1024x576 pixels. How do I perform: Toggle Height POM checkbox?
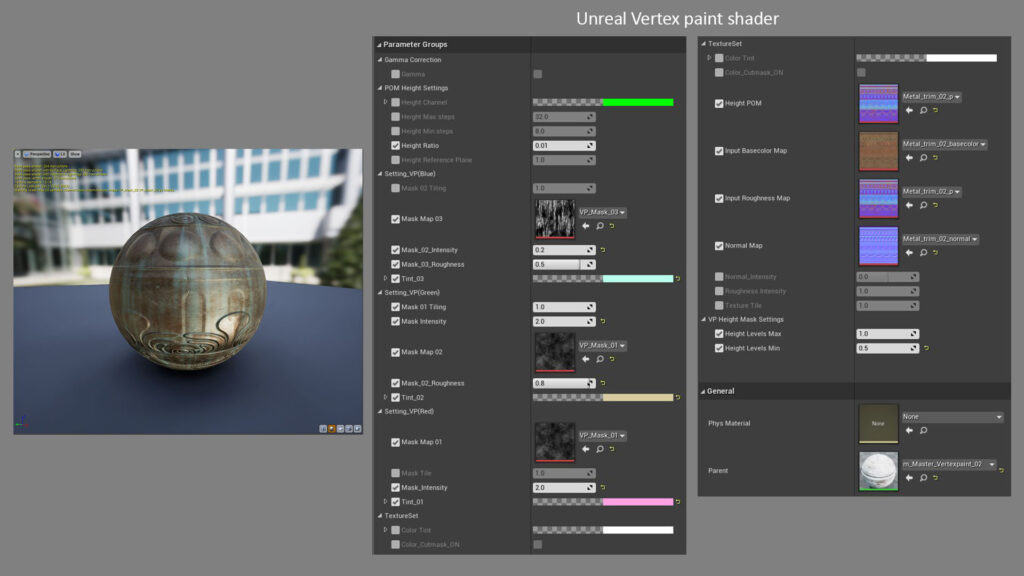pyautogui.click(x=719, y=103)
